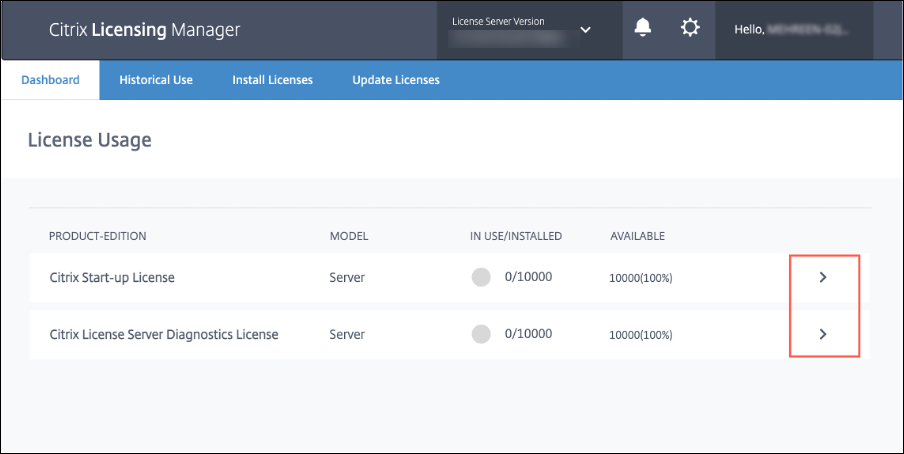
Task: Open the Historical Use tab
Action: click(x=156, y=80)
